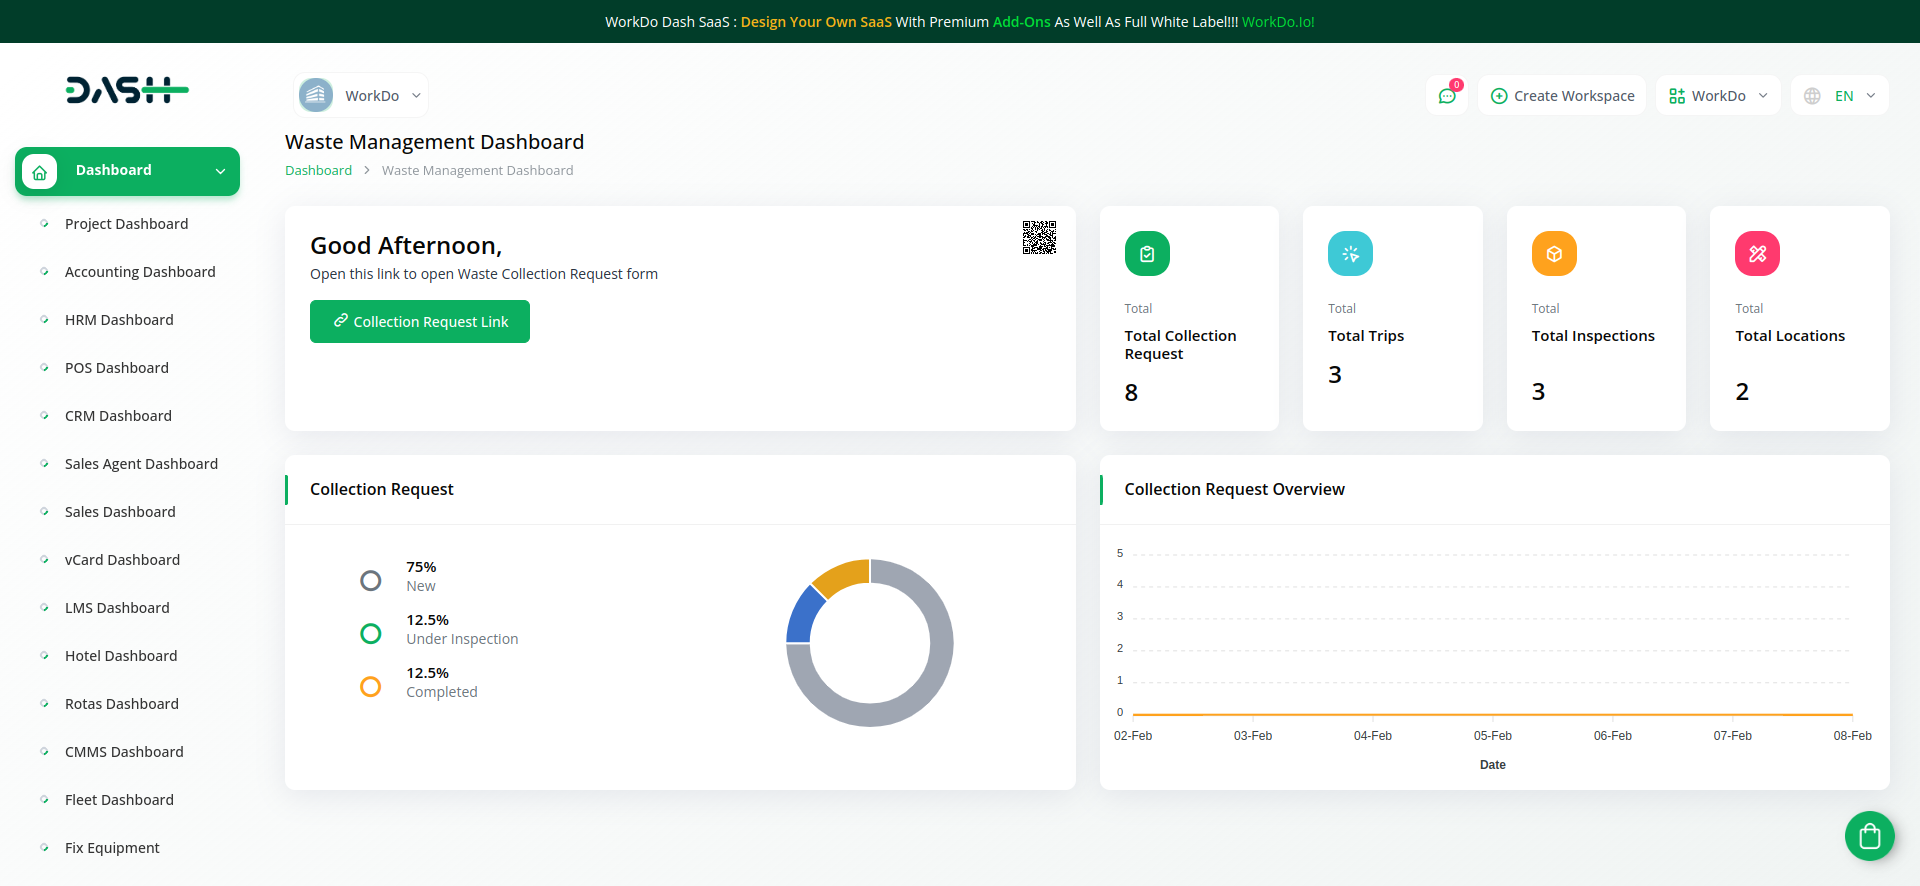The height and width of the screenshot is (886, 1920).
Task: Click the Total Collection Request clipboard icon
Action: [x=1147, y=254]
